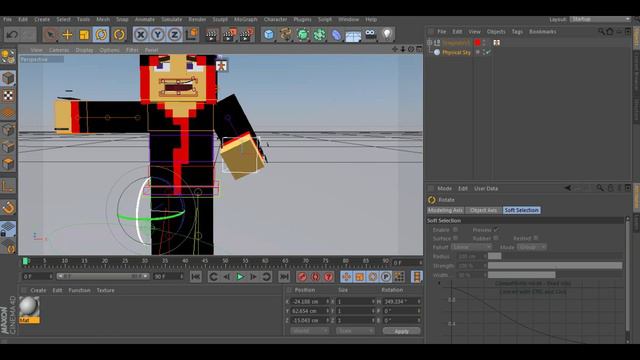Toggle the soft selection Enable checkbox

tap(455, 230)
